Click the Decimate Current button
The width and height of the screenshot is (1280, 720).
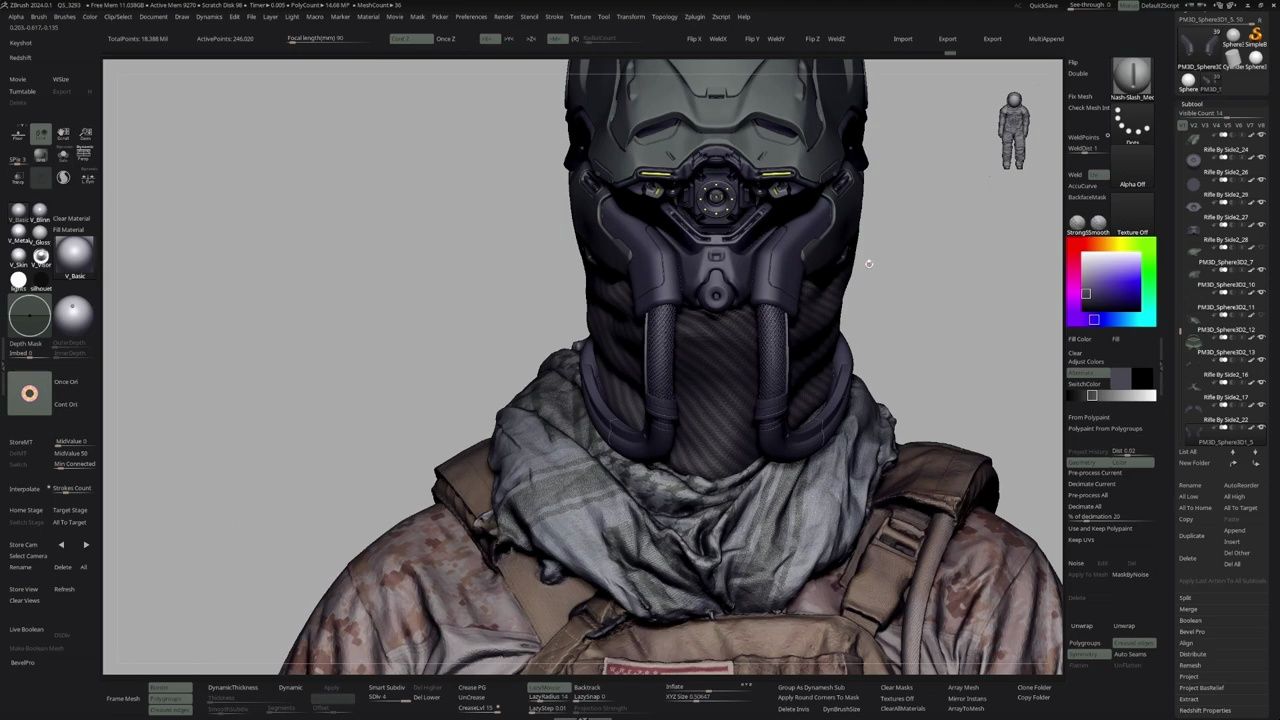click(1091, 484)
